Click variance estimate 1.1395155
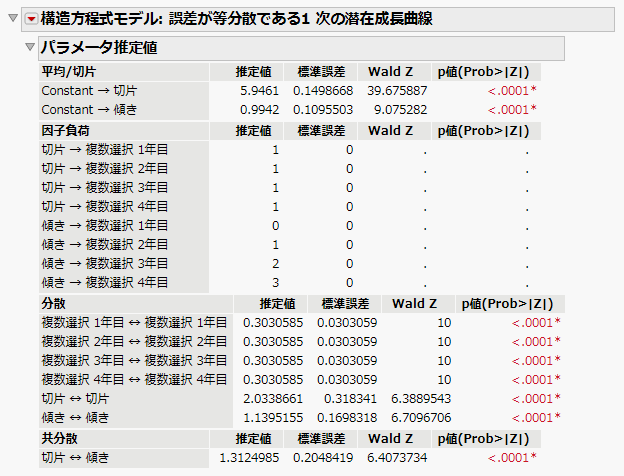624x476 pixels. (273, 418)
